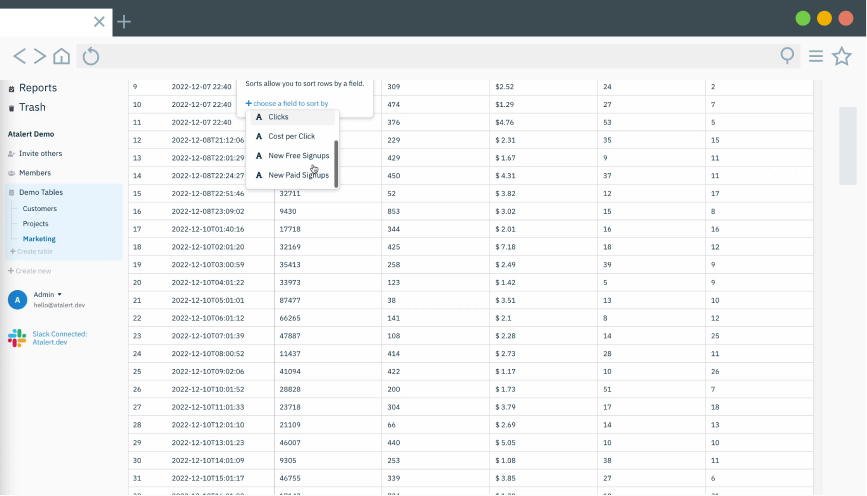
Task: Open the Trash section
Action: [x=32, y=107]
